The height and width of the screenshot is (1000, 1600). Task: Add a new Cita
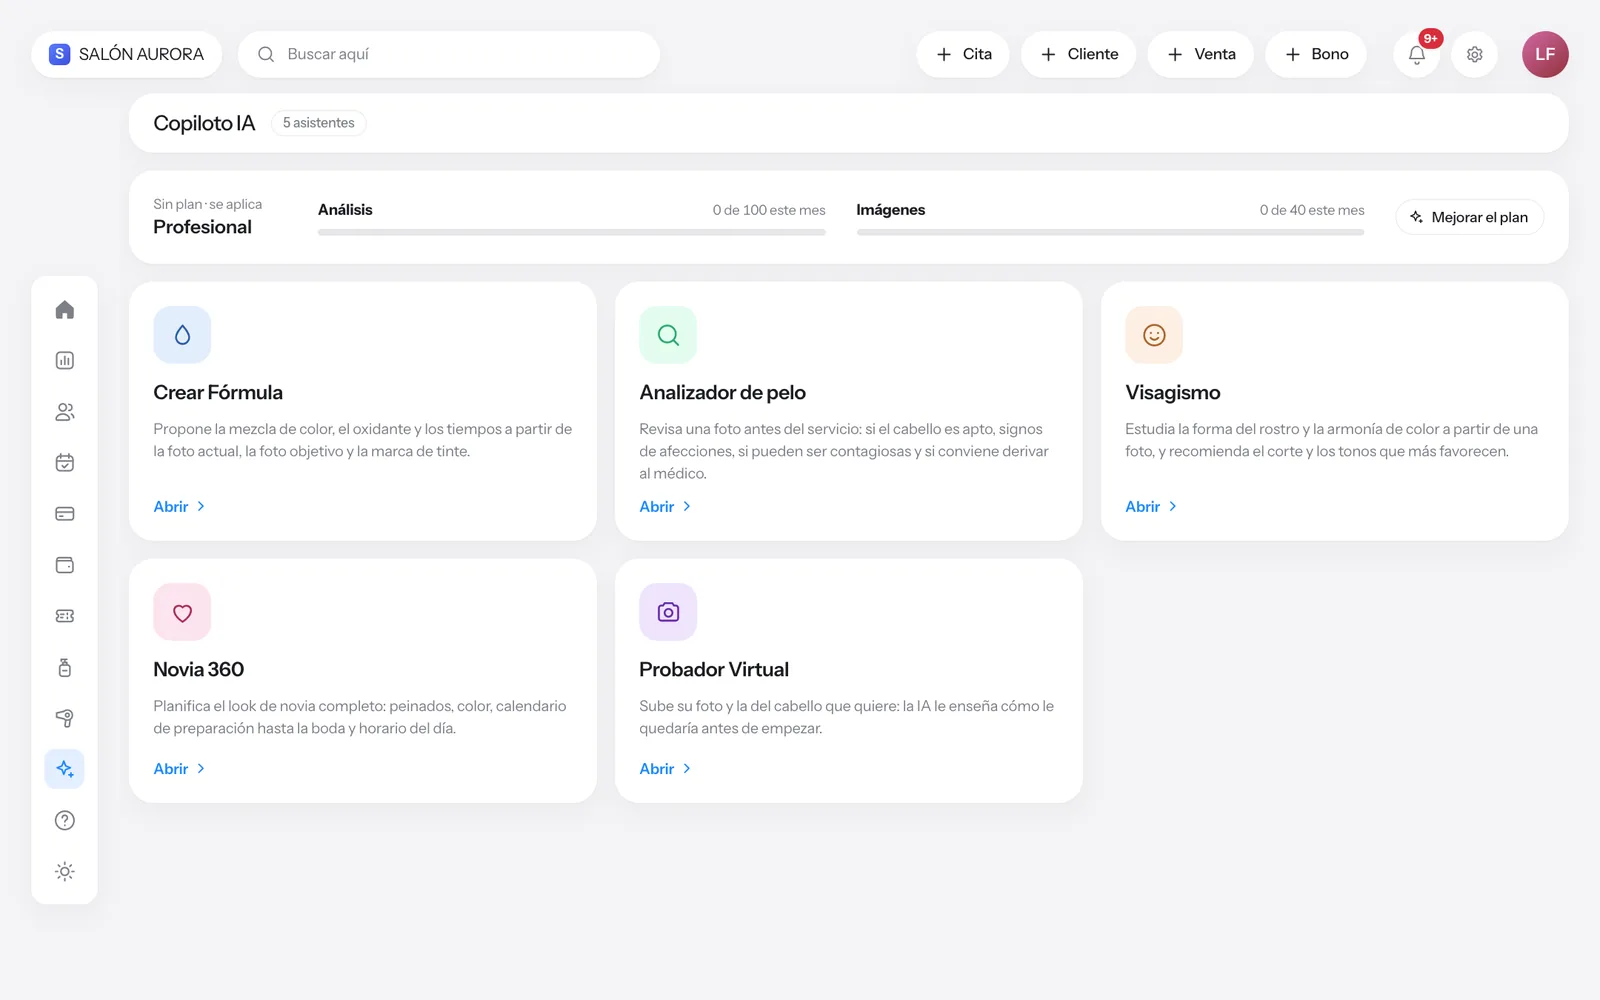[x=963, y=54]
